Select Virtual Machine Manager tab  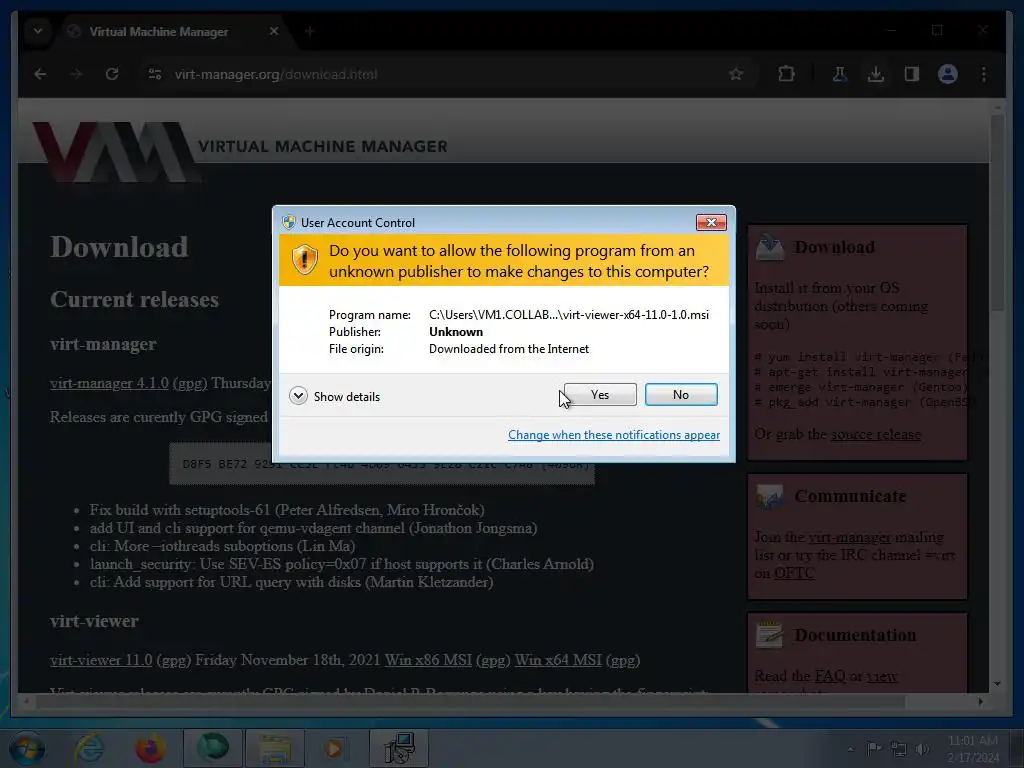[171, 31]
